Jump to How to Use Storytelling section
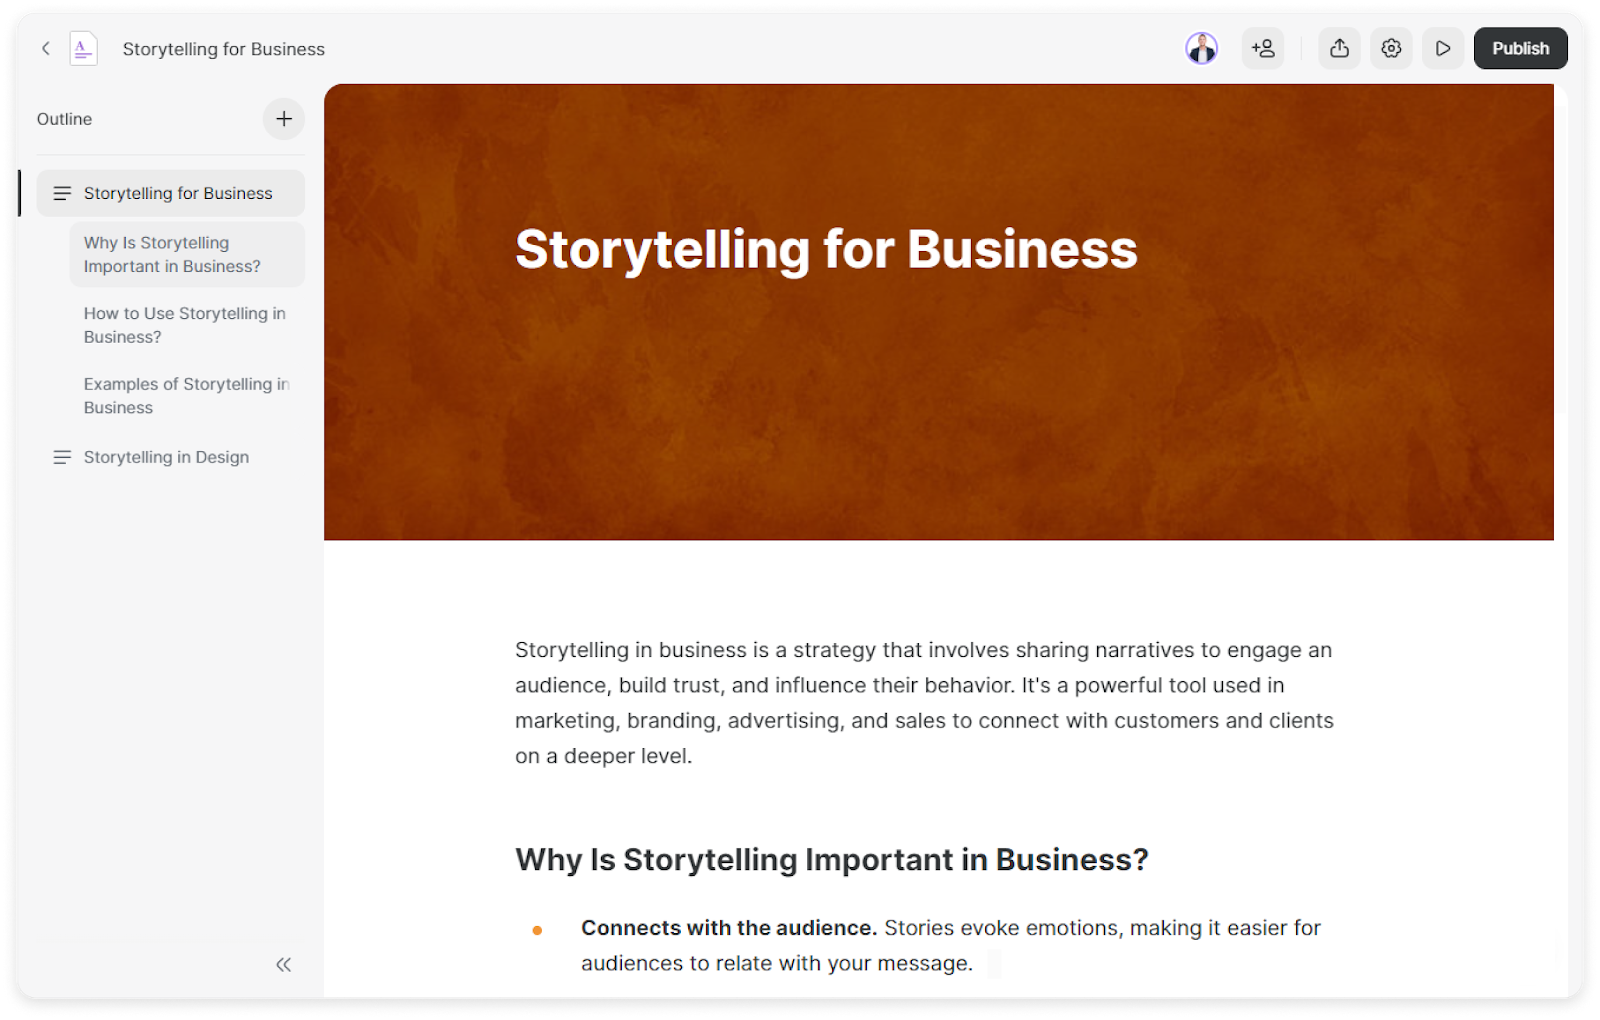Screen dimensions: 1600x1020 184,325
